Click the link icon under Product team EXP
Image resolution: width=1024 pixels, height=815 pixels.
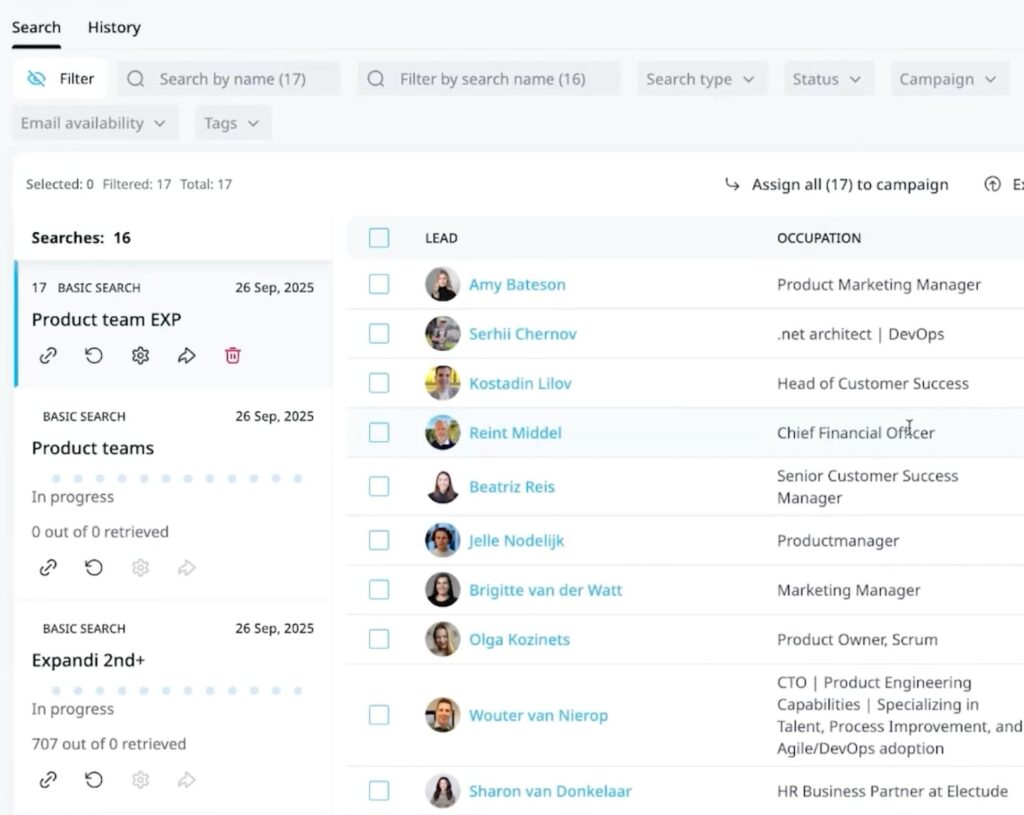coord(48,356)
